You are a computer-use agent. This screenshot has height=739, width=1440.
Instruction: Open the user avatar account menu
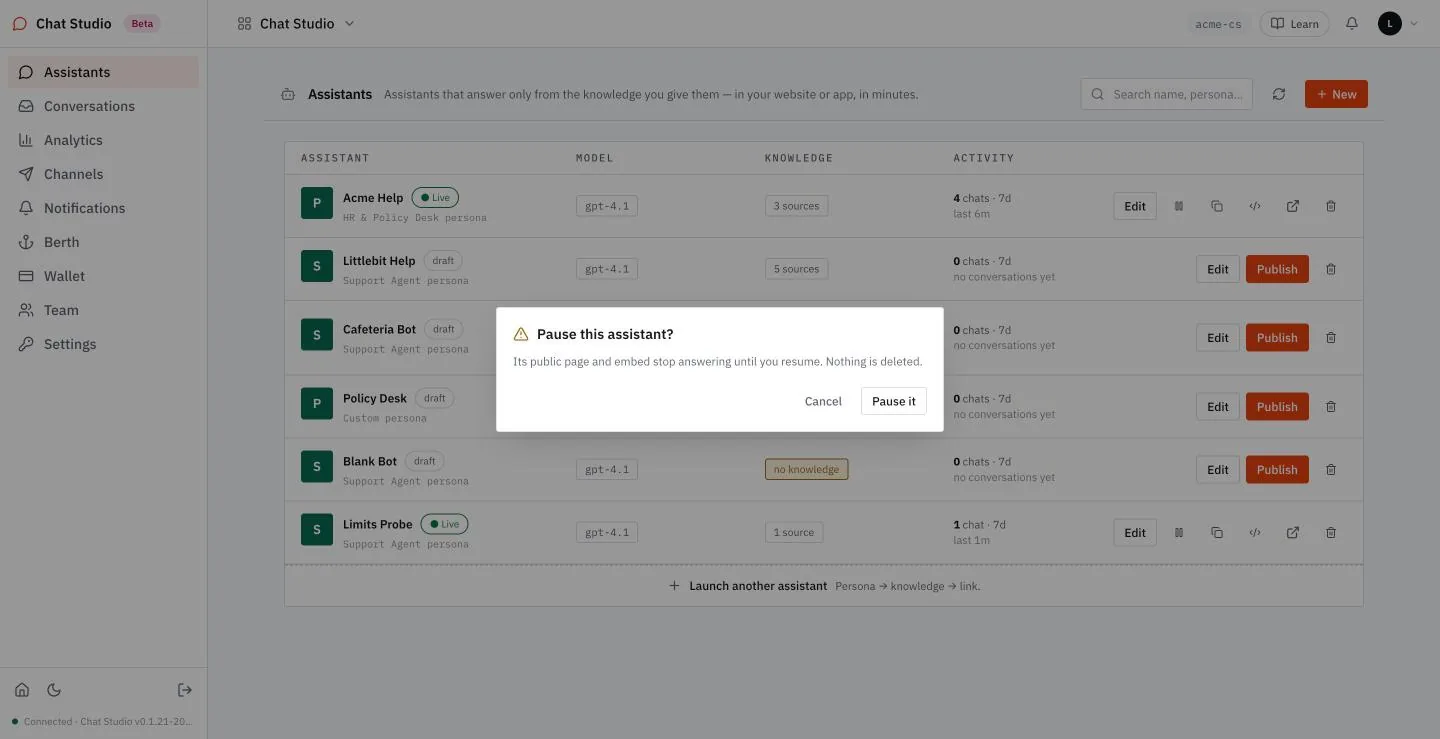[1398, 23]
